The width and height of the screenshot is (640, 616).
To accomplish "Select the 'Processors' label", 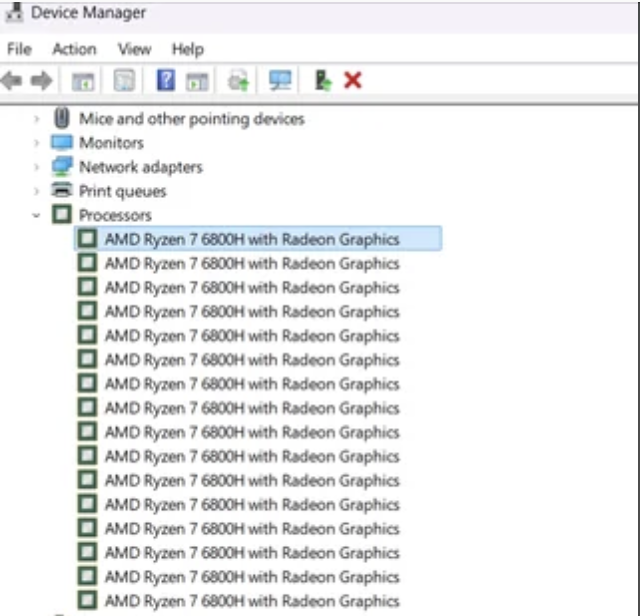I will click(x=115, y=216).
